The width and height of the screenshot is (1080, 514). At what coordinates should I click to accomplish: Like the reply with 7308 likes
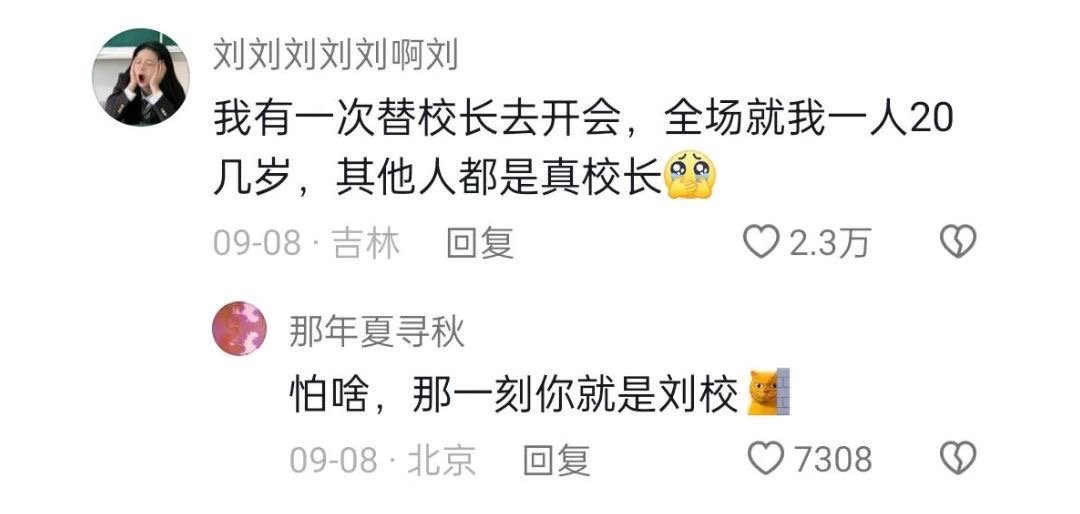[766, 458]
